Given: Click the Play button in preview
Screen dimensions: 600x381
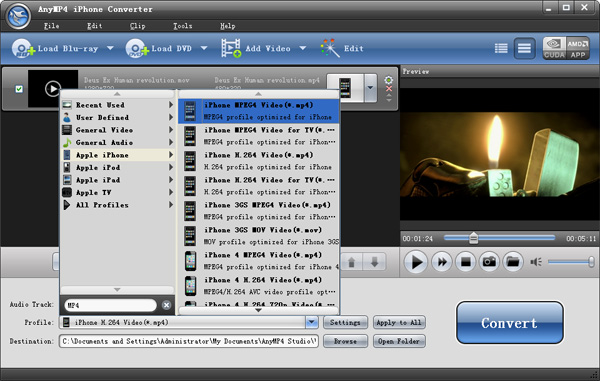Looking at the screenshot, I should click(416, 262).
